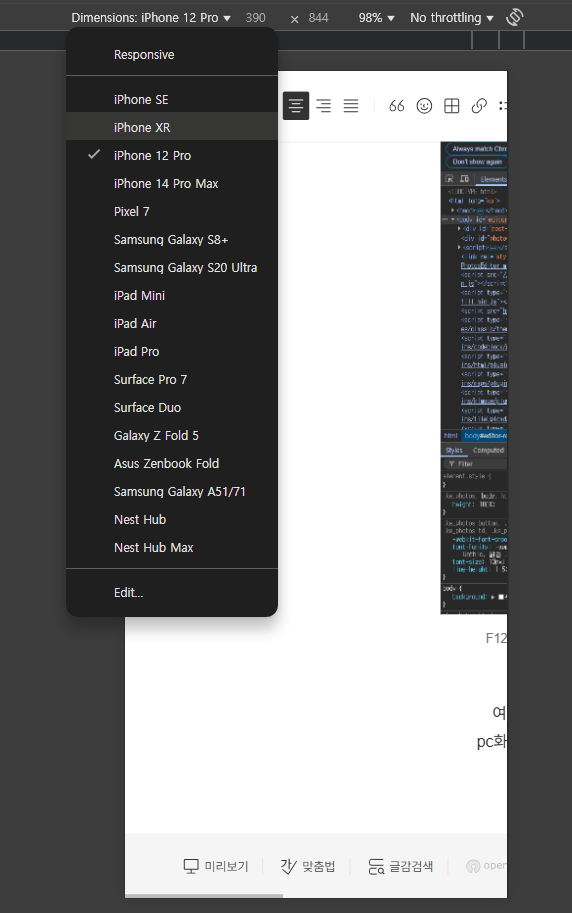Screen dimensions: 572x913
Task: Insert a table with grid icon
Action: pos(451,106)
